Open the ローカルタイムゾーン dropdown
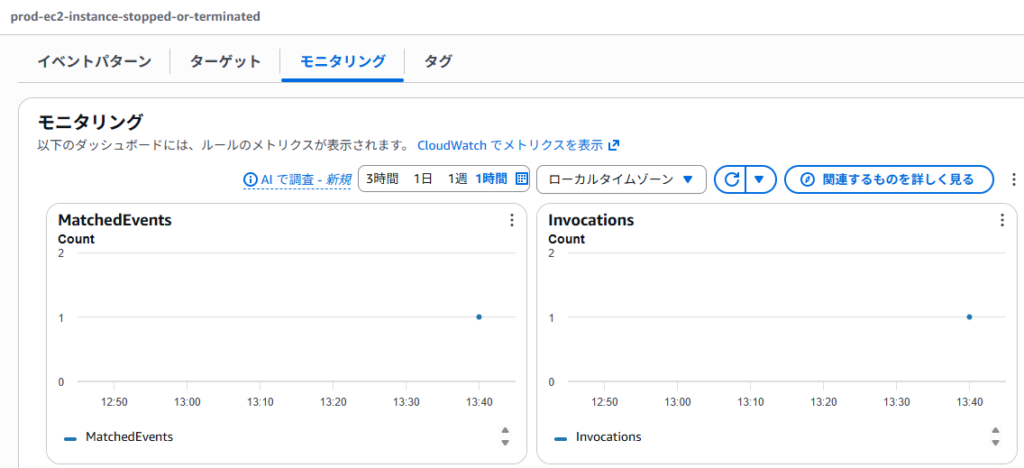This screenshot has height=468, width=1024. 621,179
